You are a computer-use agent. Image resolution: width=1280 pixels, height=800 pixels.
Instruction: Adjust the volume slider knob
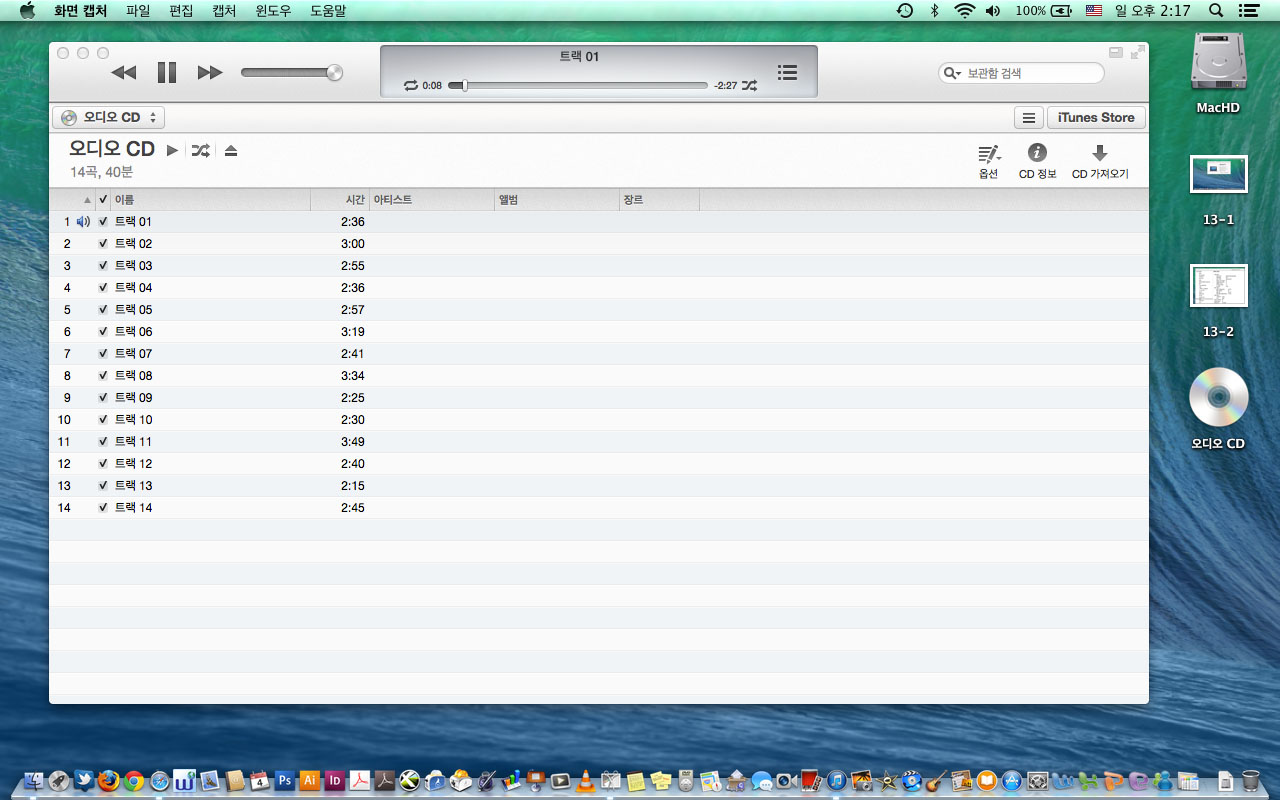[x=334, y=72]
